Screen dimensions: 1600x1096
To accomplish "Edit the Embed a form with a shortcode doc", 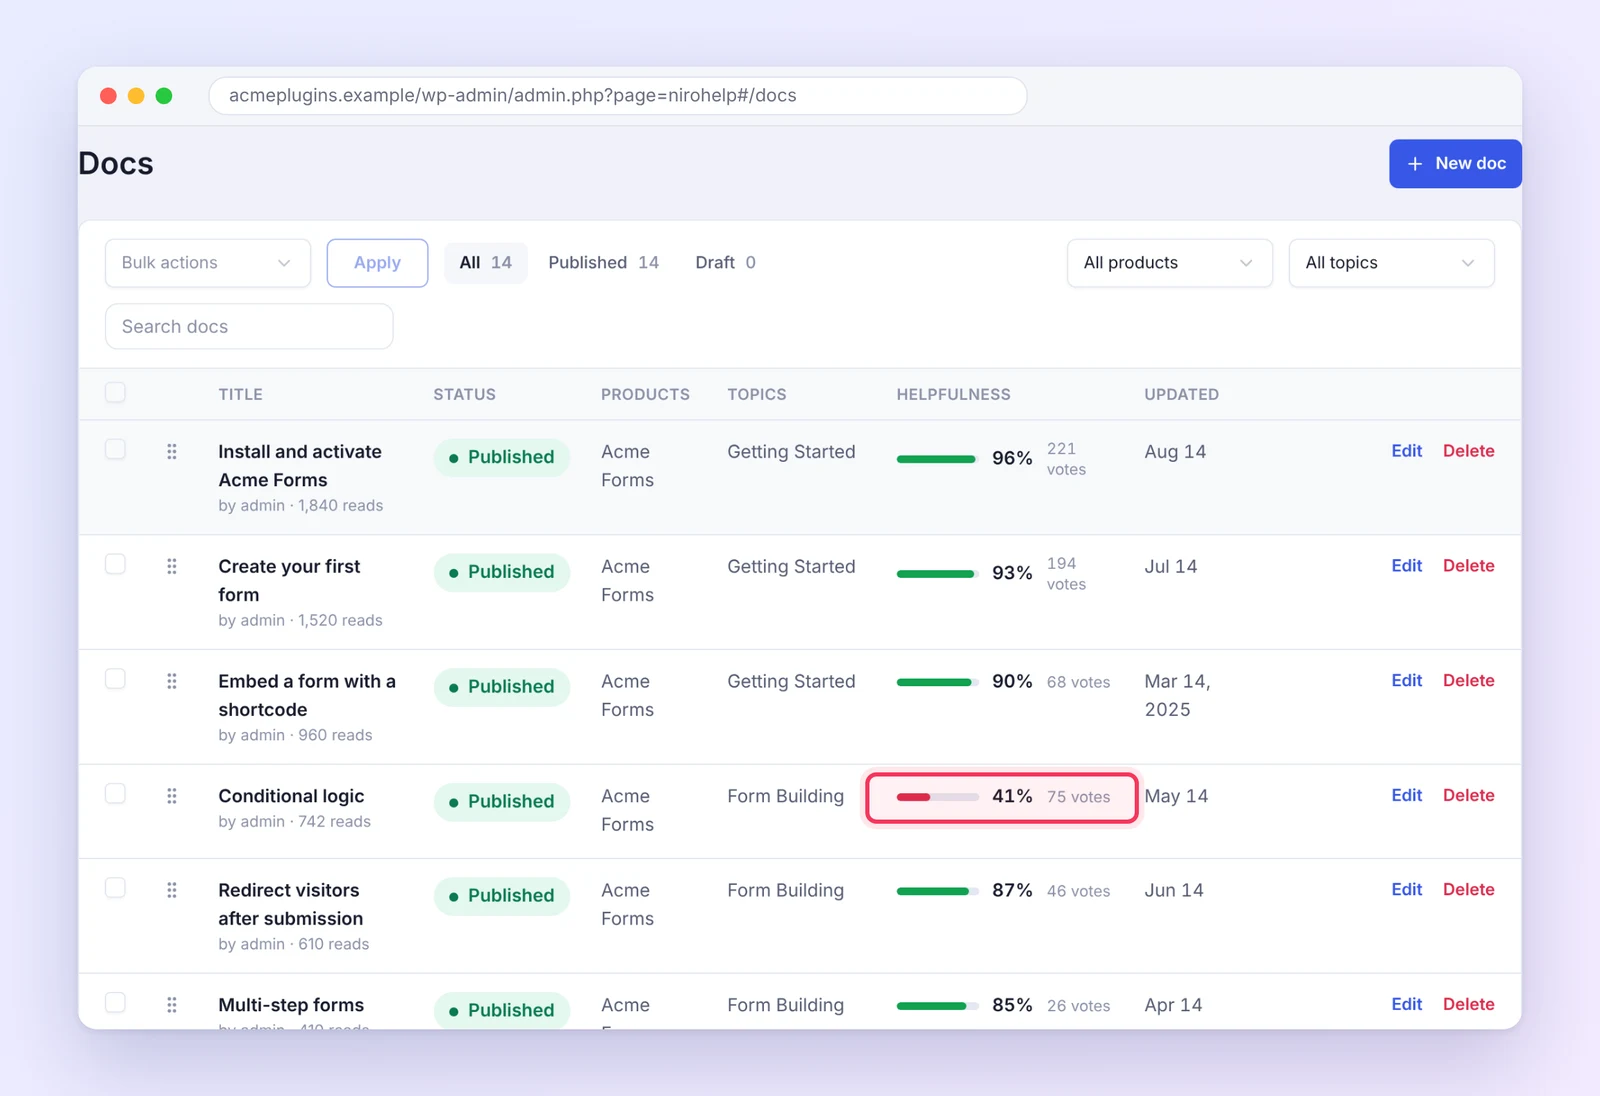I will (1407, 681).
